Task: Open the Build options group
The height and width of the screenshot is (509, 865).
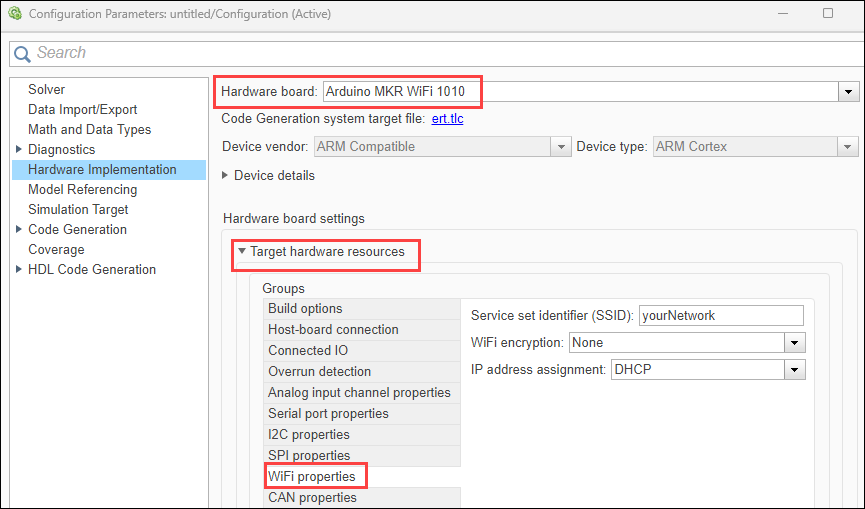Action: (x=305, y=309)
